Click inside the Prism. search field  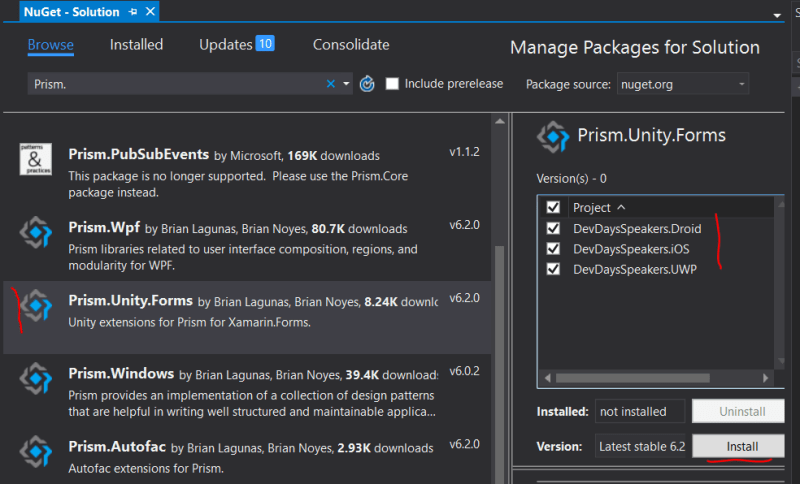point(176,84)
